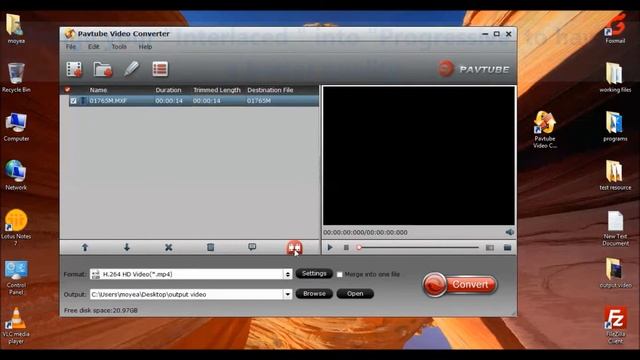640x360 pixels.
Task: Open New Text Document file
Action: (616, 228)
